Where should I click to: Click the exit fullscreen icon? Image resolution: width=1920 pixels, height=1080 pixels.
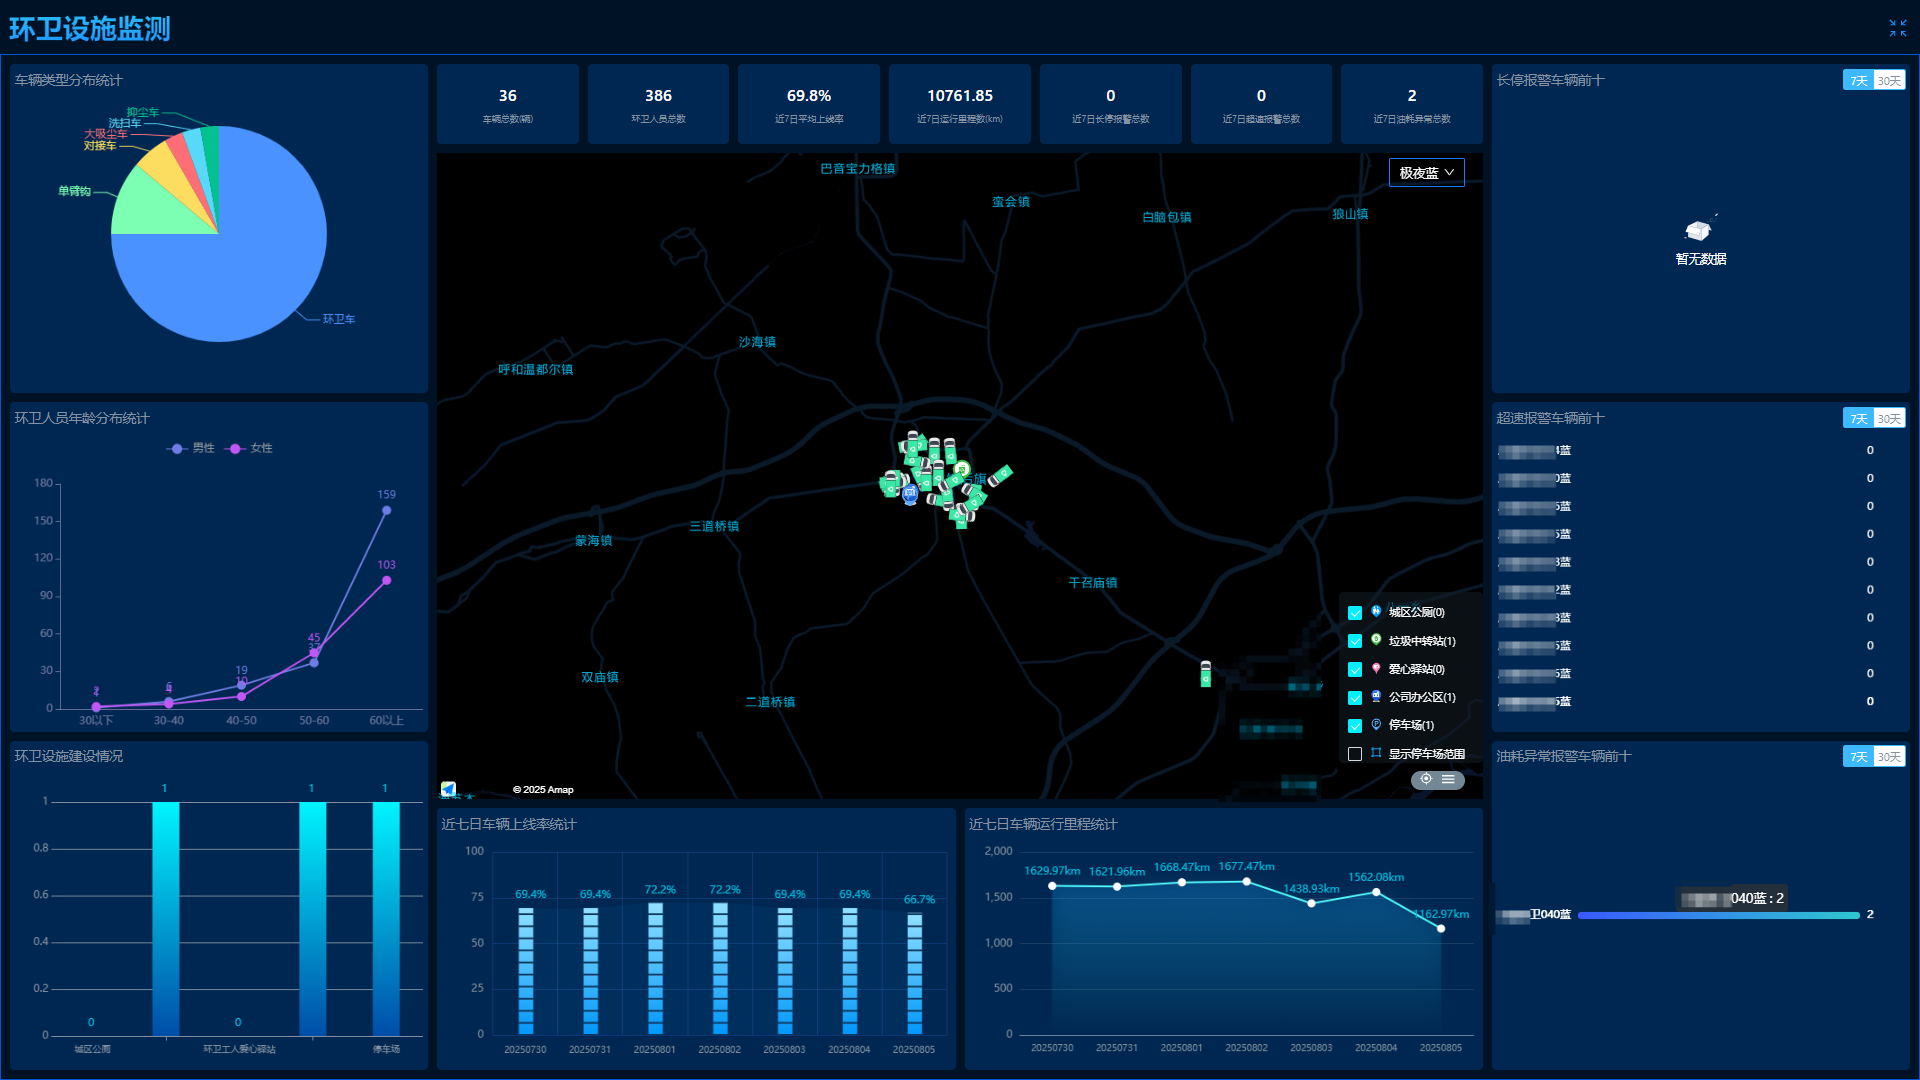1897,28
